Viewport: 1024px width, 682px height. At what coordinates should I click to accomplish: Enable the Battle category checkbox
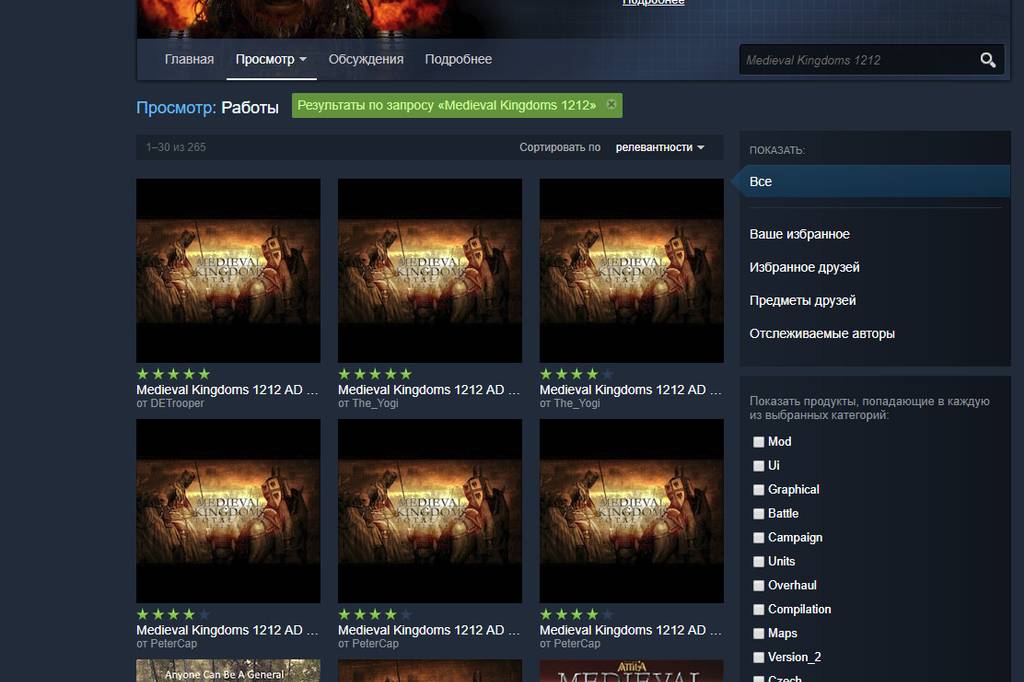click(758, 514)
